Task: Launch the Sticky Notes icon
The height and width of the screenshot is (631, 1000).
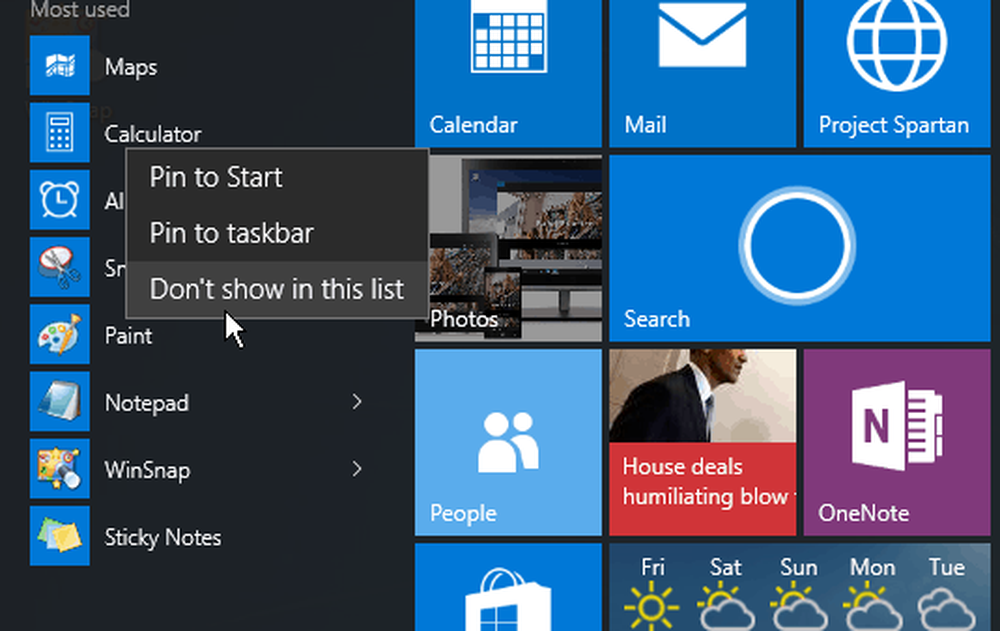Action: click(x=59, y=536)
